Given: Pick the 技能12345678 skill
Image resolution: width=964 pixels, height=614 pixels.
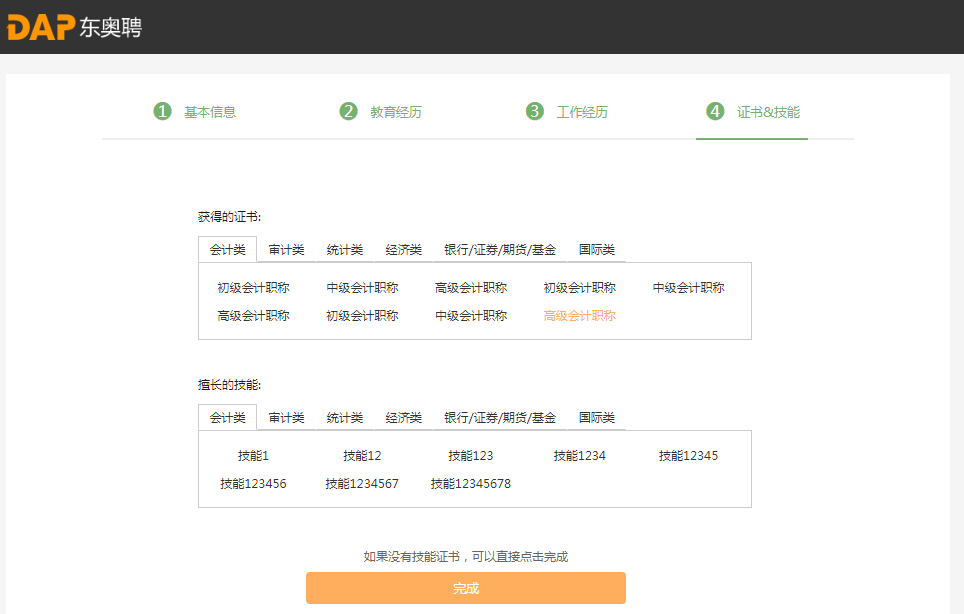Looking at the screenshot, I should point(470,484).
